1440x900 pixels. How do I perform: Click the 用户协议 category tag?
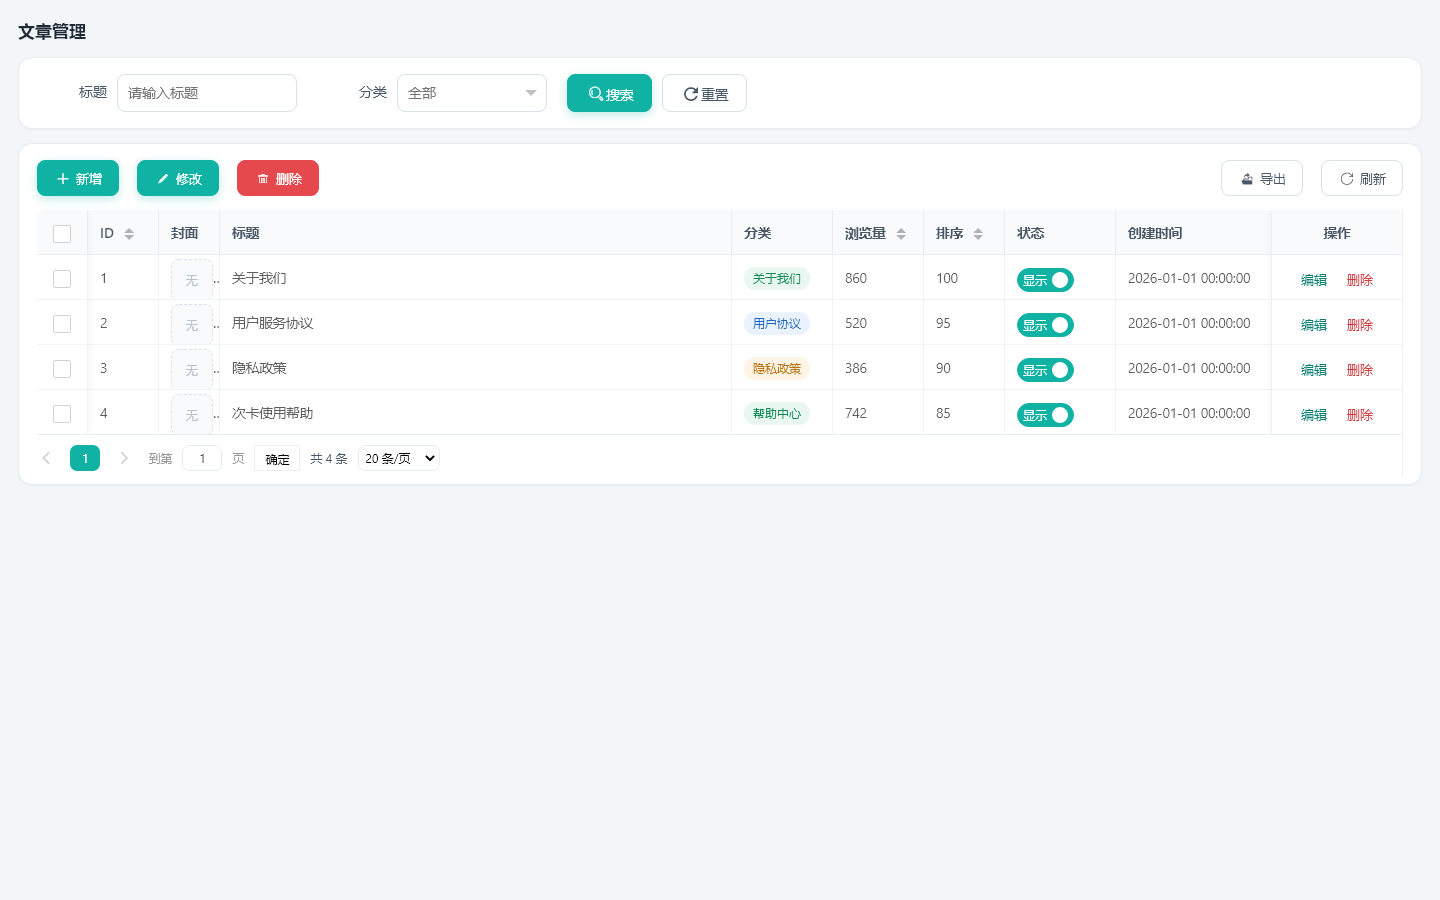777,324
